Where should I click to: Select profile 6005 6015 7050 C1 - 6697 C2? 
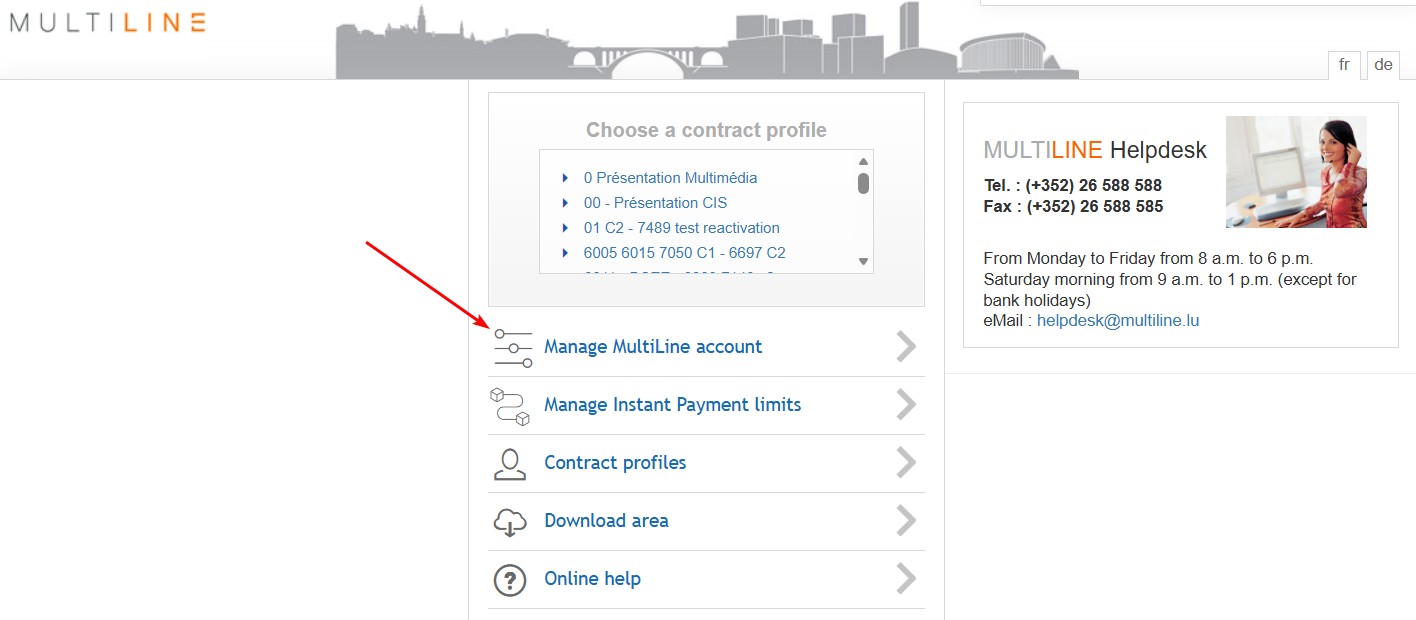(684, 253)
